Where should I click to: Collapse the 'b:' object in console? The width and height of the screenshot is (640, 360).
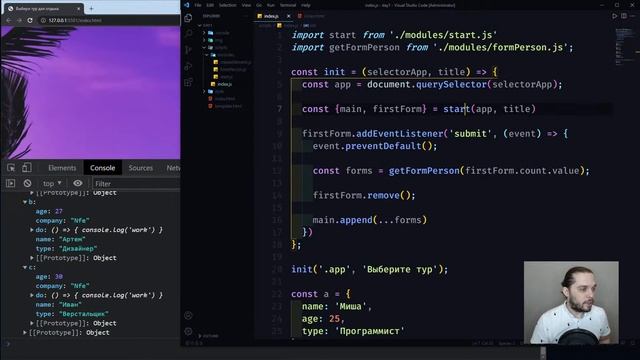point(25,202)
